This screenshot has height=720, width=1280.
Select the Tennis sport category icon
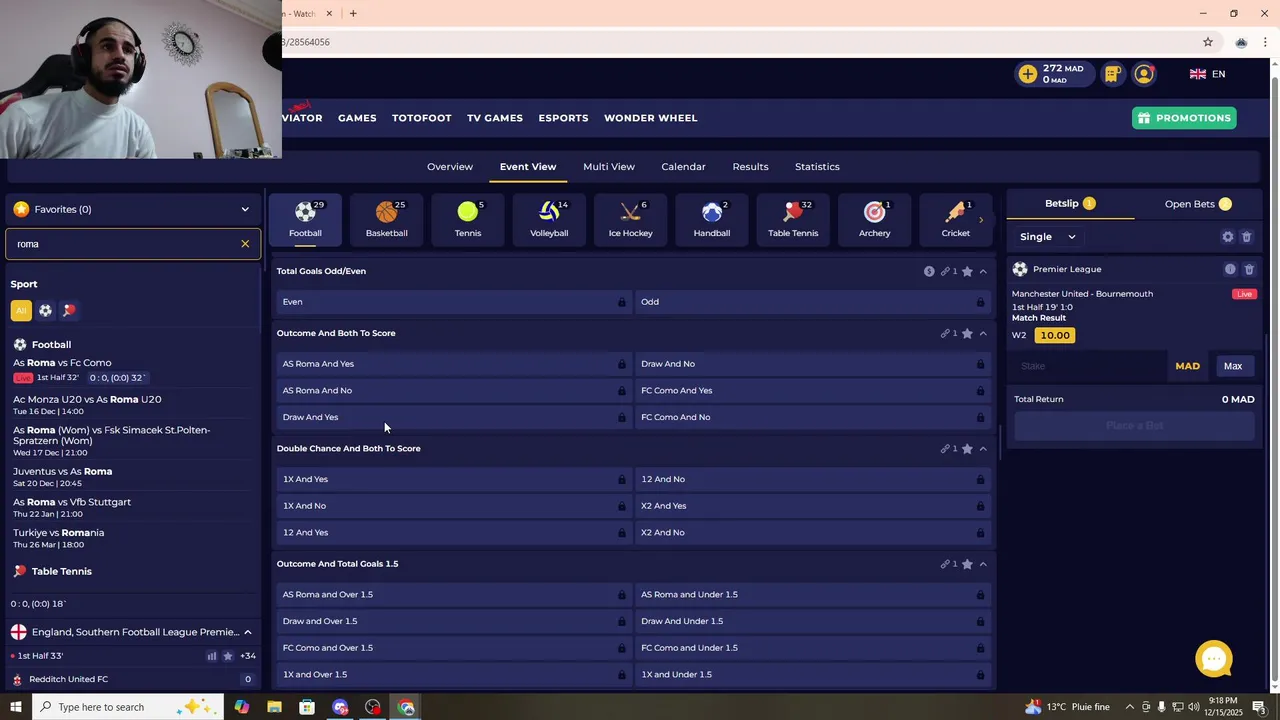point(467,219)
